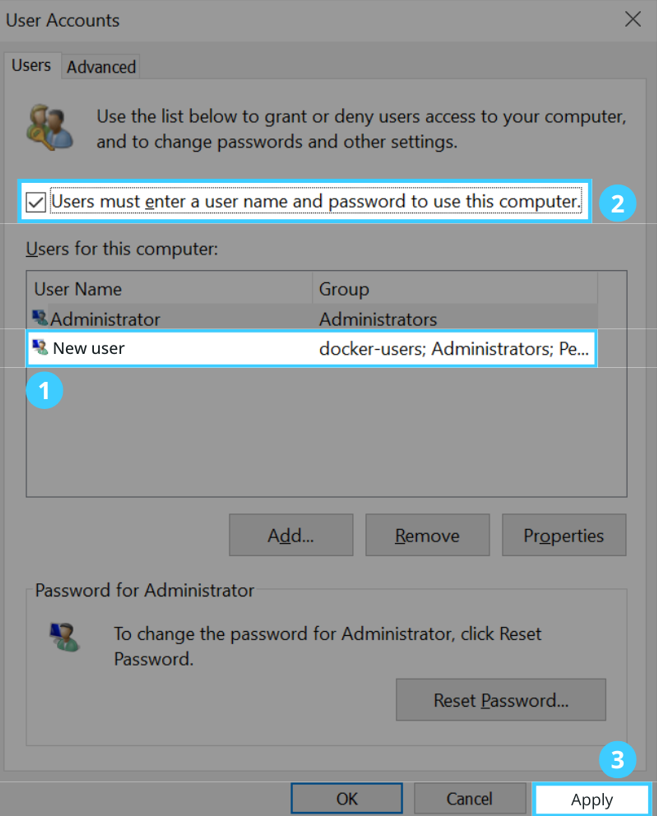
Task: Close the User Accounts dialog
Action: click(x=632, y=19)
